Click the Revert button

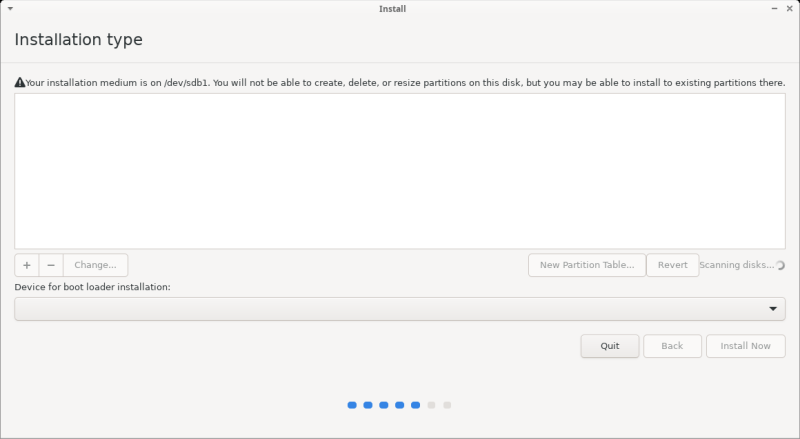point(672,265)
